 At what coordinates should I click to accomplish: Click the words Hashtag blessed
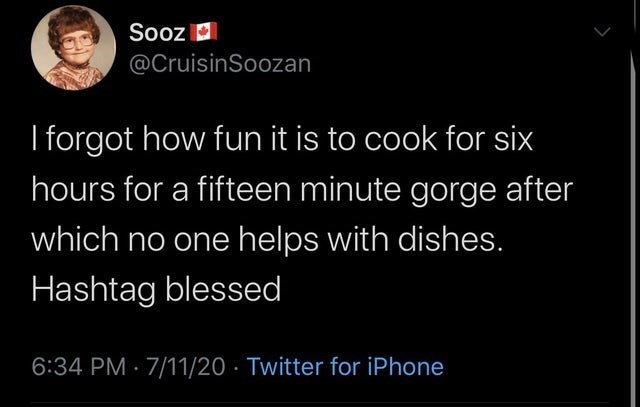154,290
